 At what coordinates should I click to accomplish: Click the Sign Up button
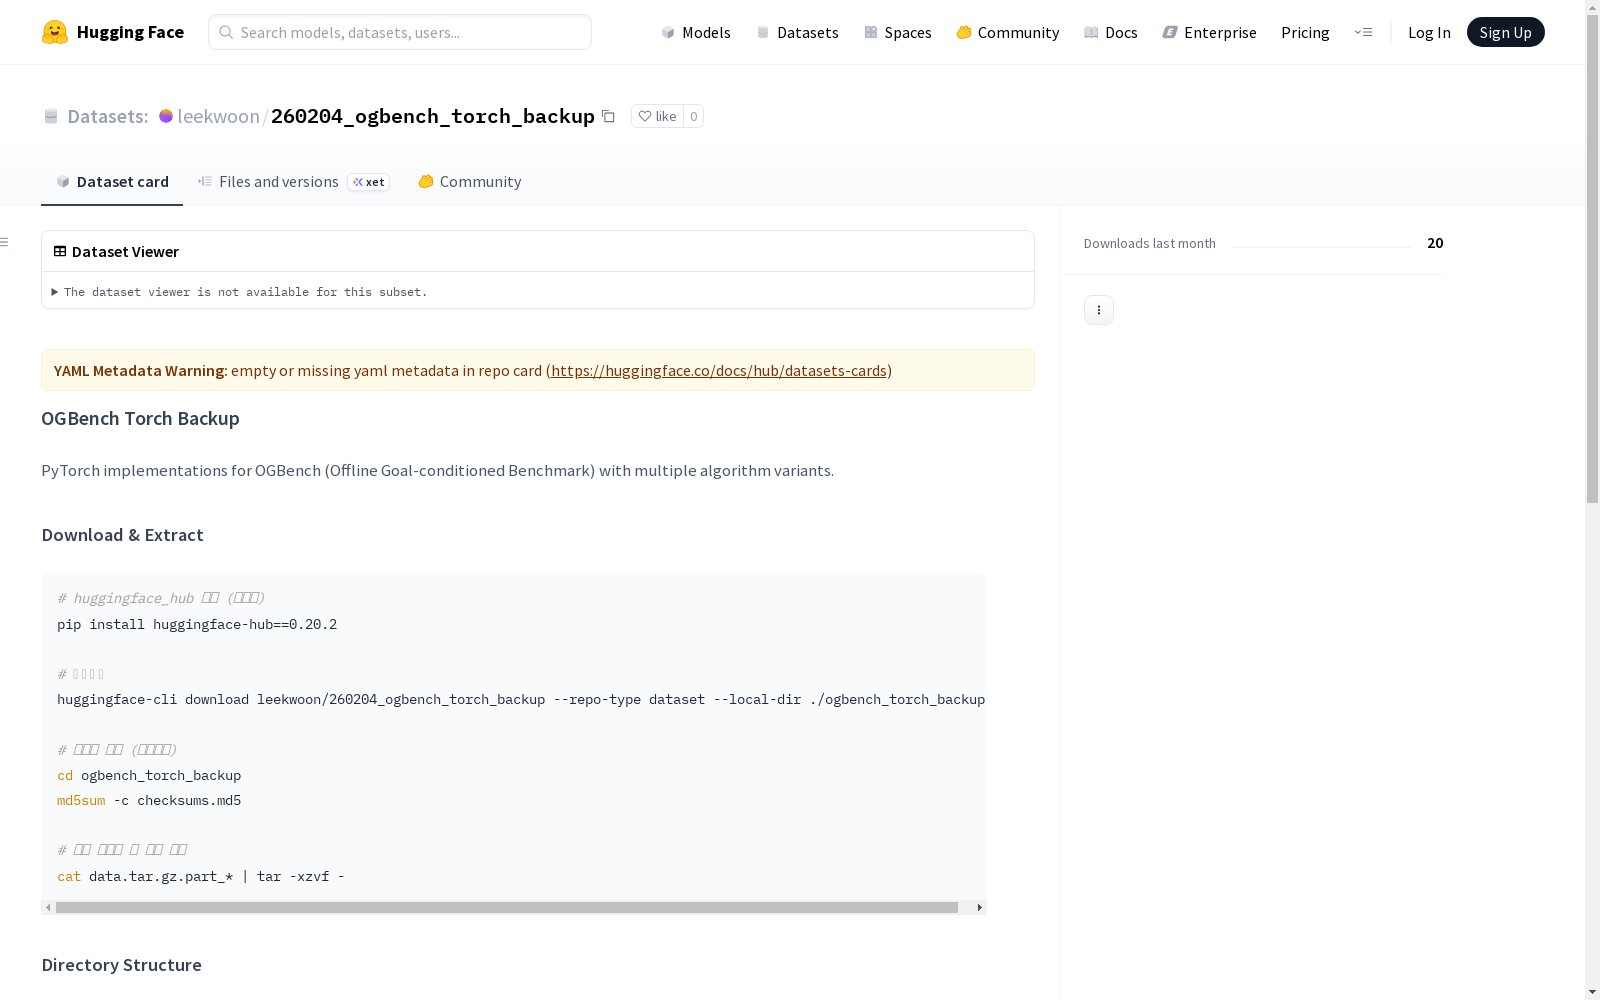coord(1505,32)
